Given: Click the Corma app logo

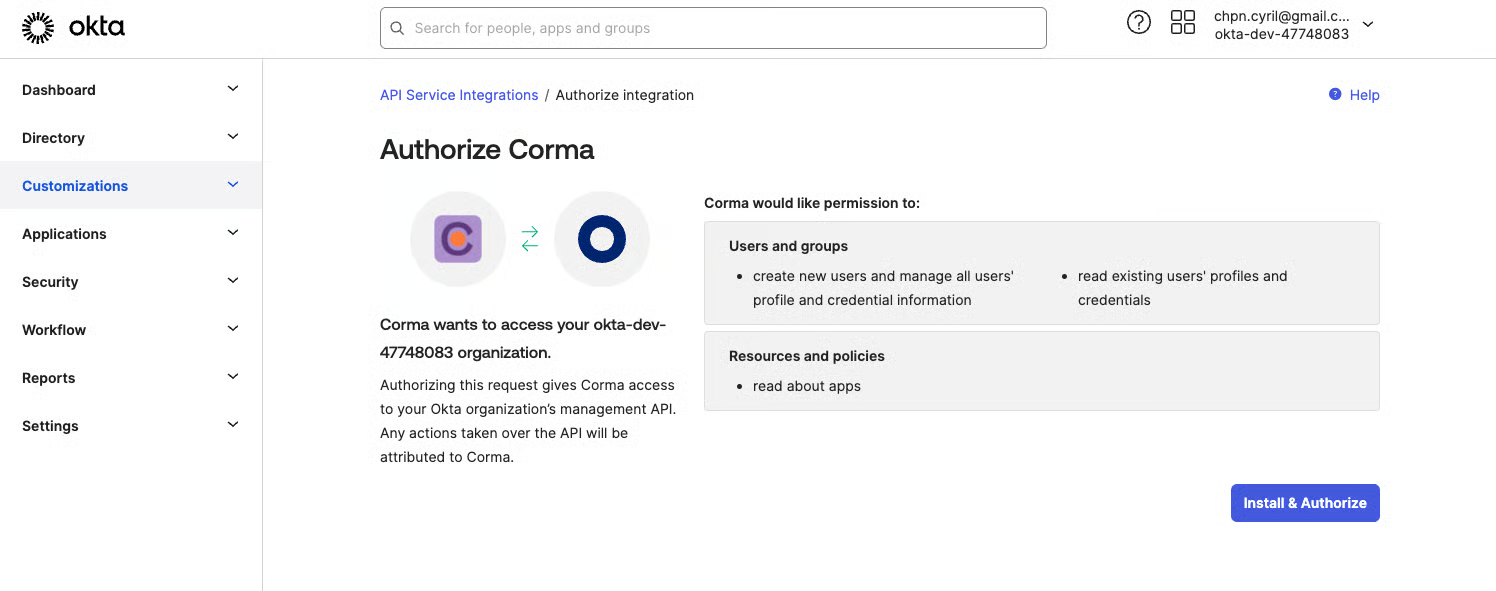Looking at the screenshot, I should 458,239.
